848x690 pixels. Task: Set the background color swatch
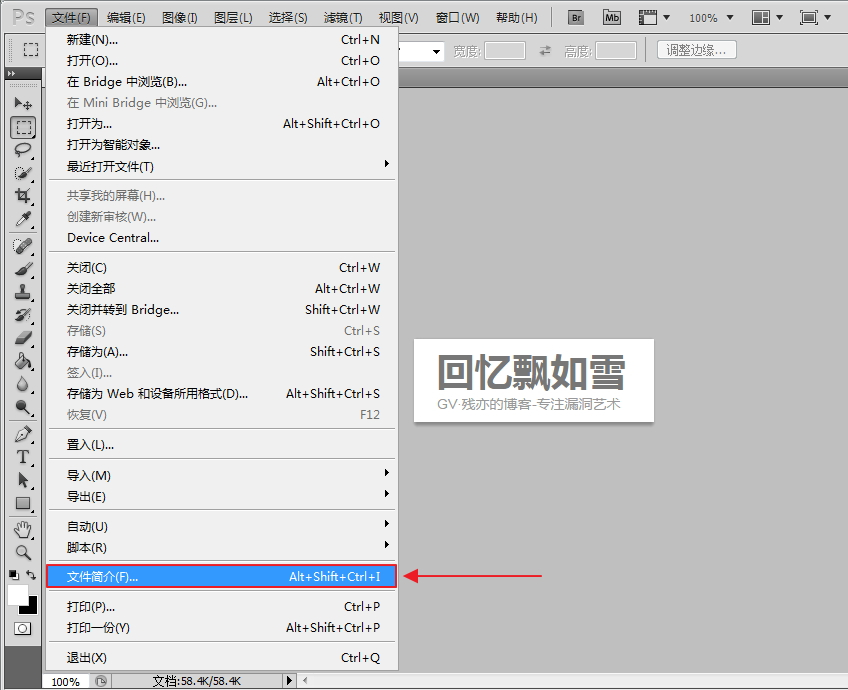click(x=31, y=609)
